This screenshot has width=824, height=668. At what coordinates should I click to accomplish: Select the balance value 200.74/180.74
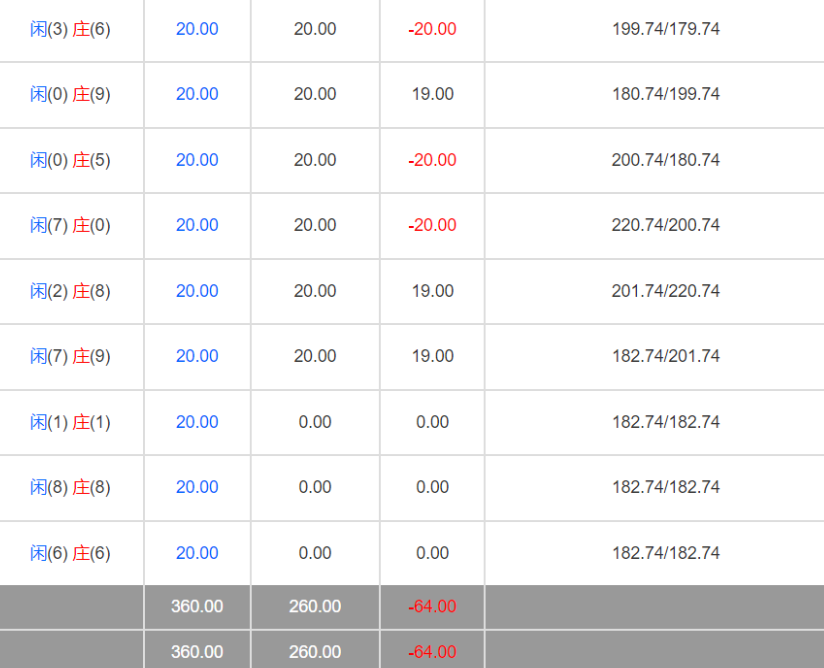coord(666,160)
